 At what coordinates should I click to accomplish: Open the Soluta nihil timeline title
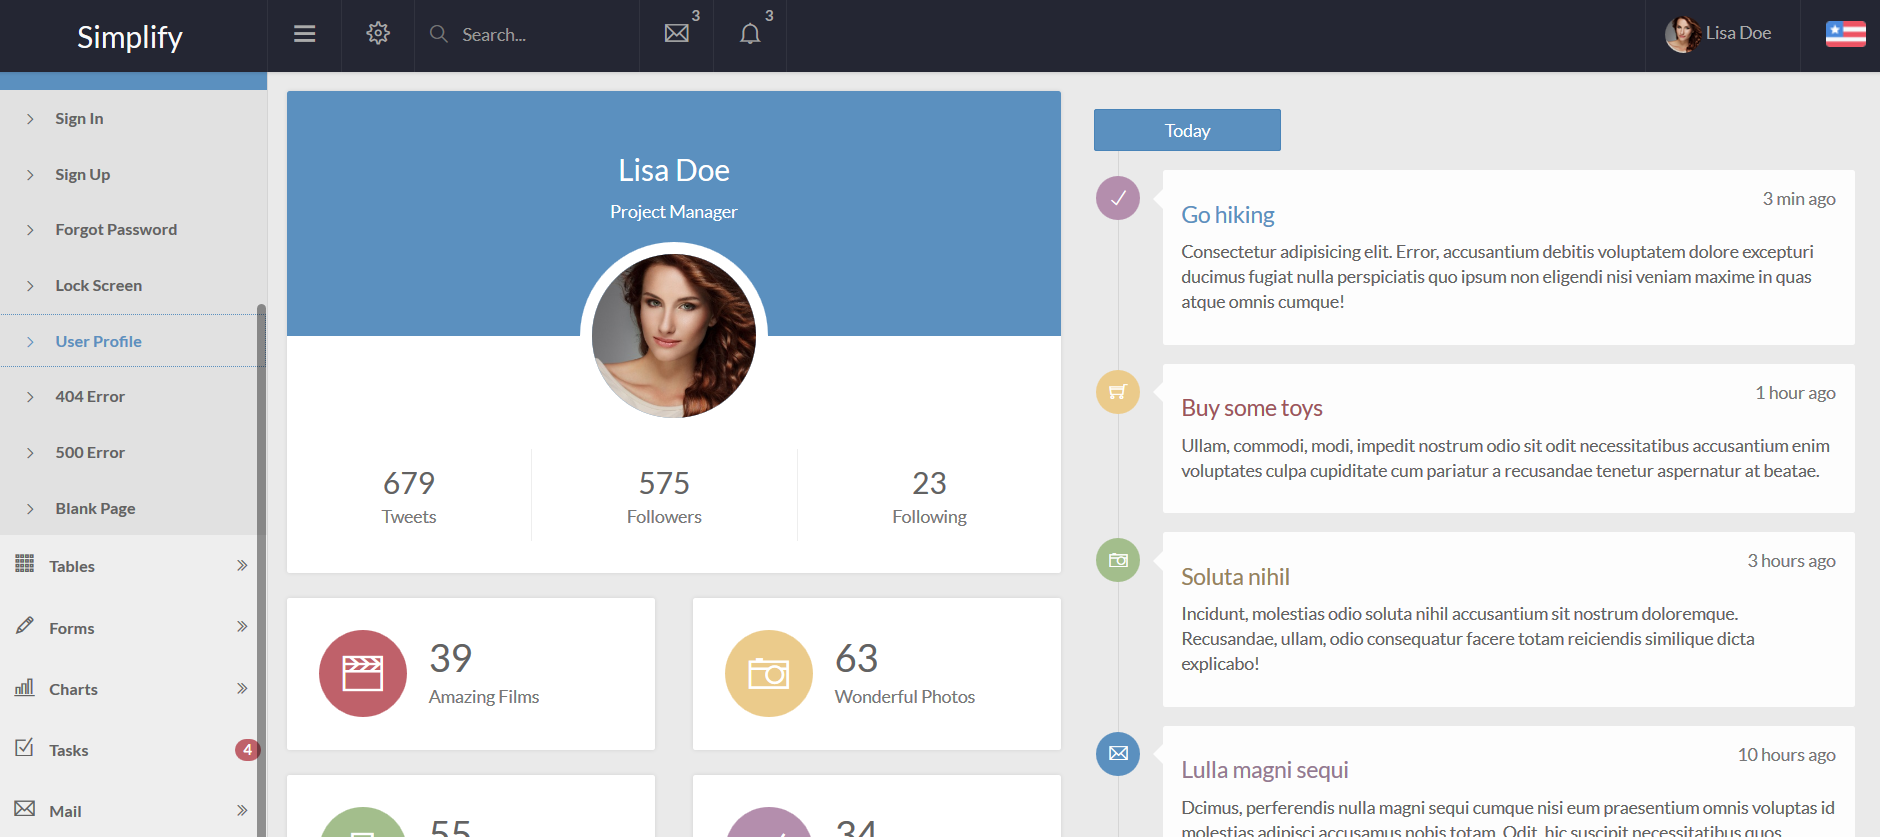[x=1235, y=577]
